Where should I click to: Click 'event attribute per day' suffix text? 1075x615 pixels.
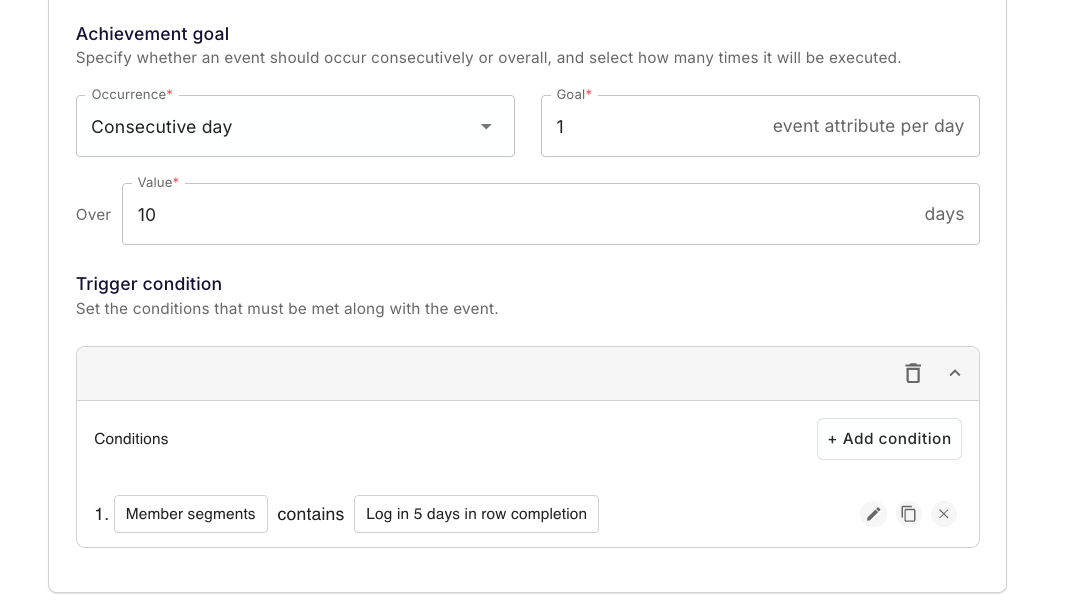click(x=868, y=127)
